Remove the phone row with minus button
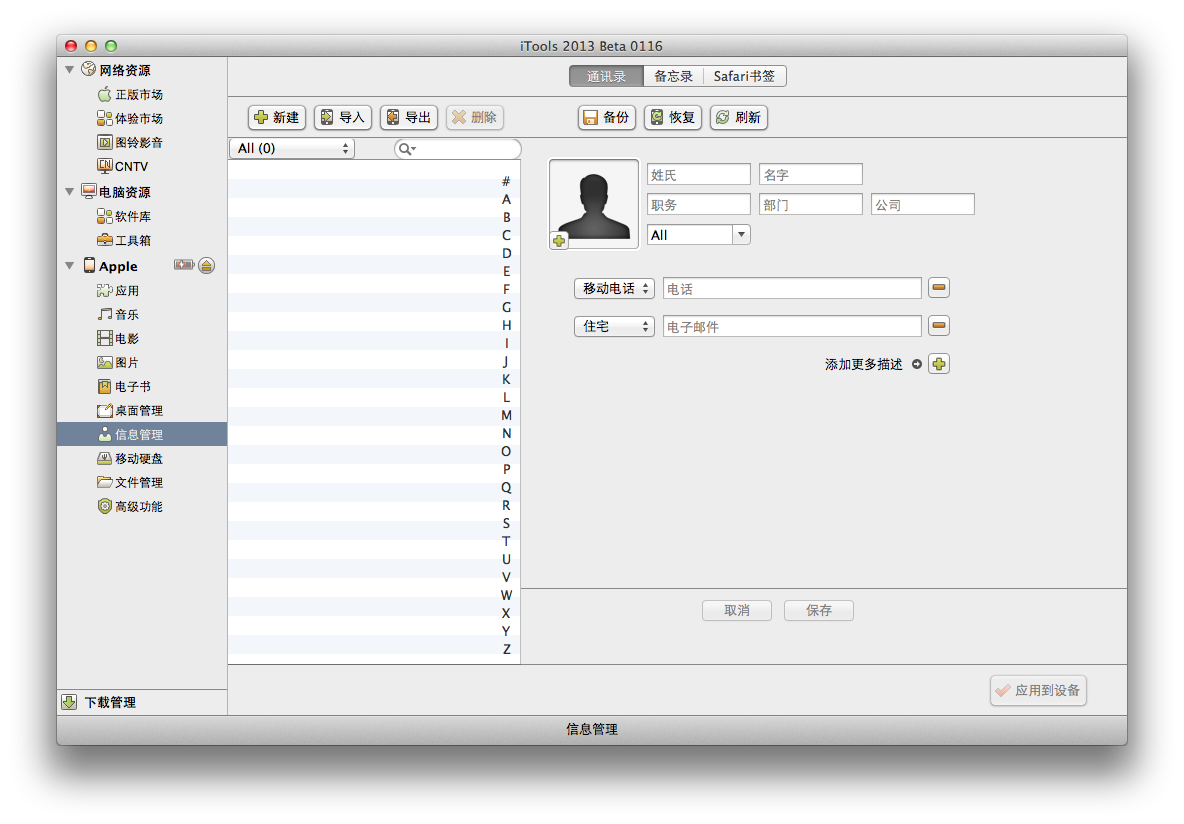This screenshot has width=1184, height=824. (939, 288)
